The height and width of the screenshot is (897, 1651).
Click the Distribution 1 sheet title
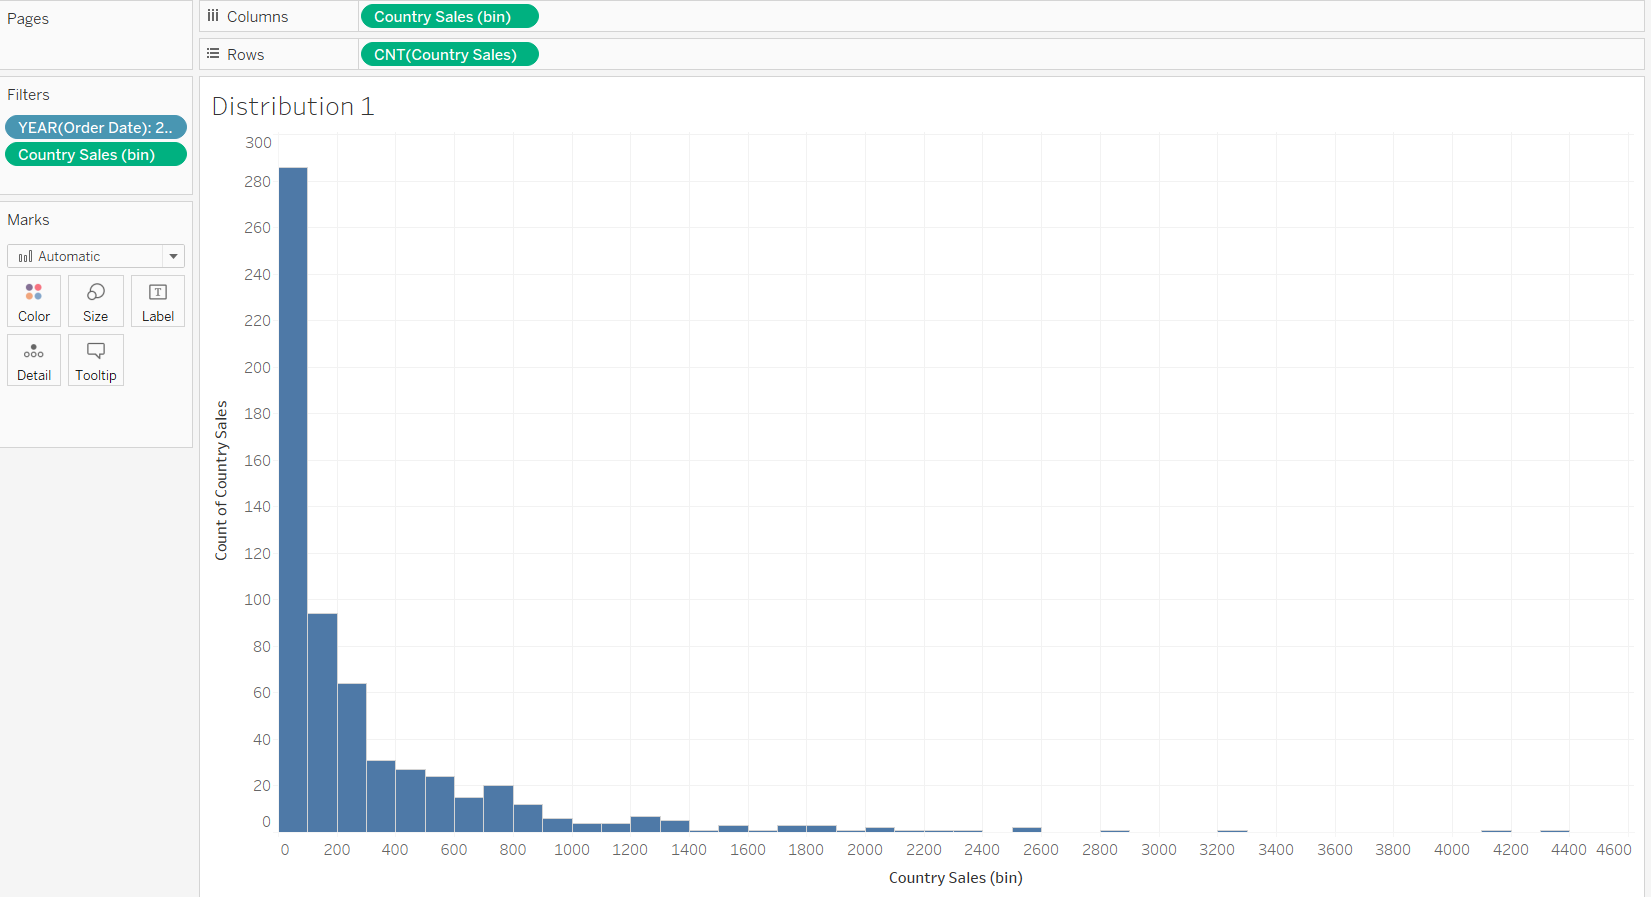tap(293, 107)
